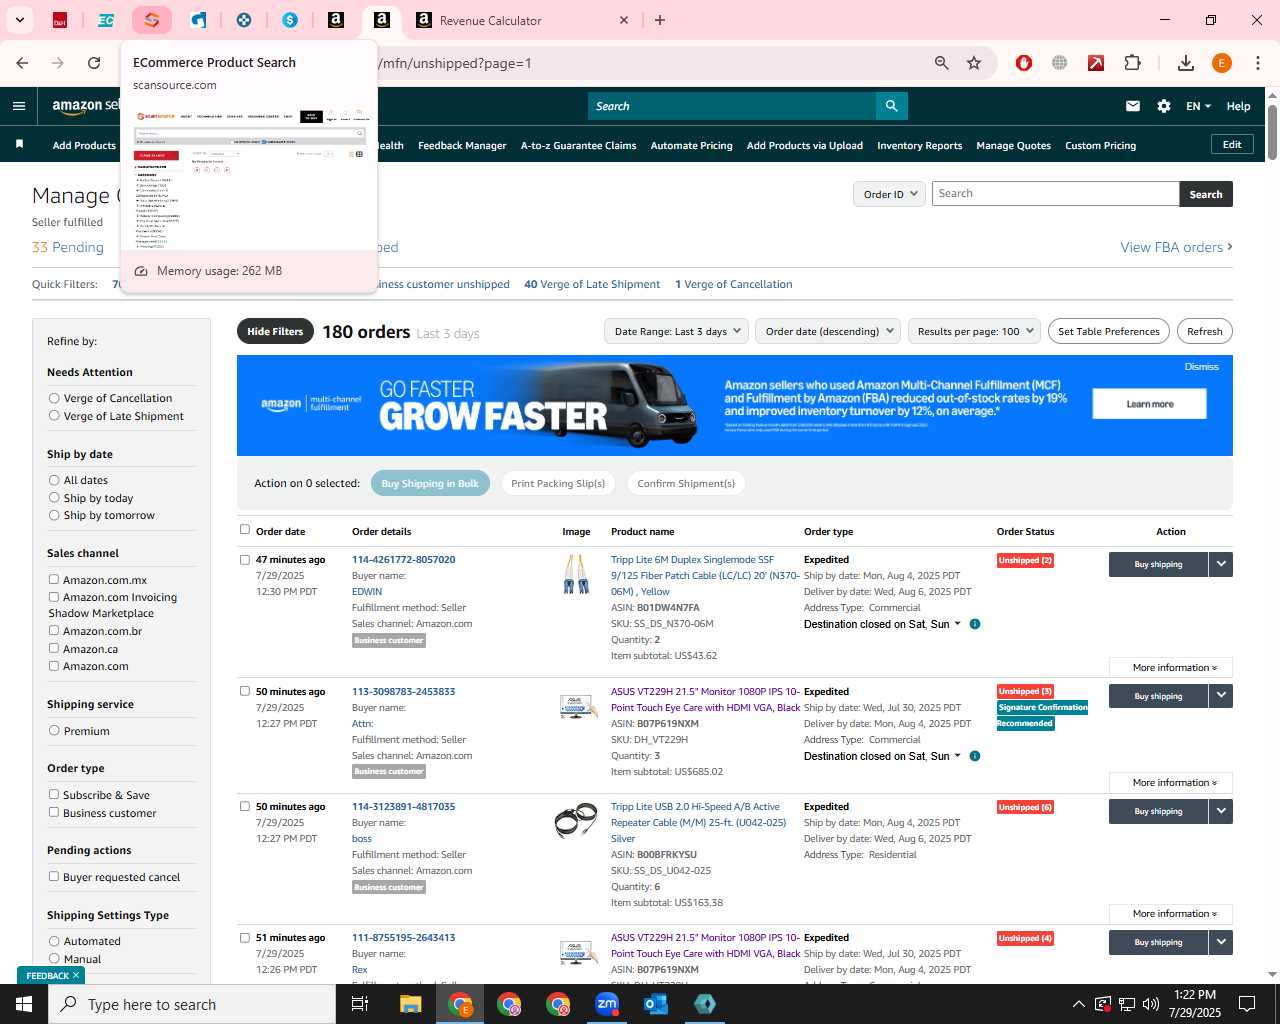Click the magnifier search button in header

pyautogui.click(x=891, y=106)
